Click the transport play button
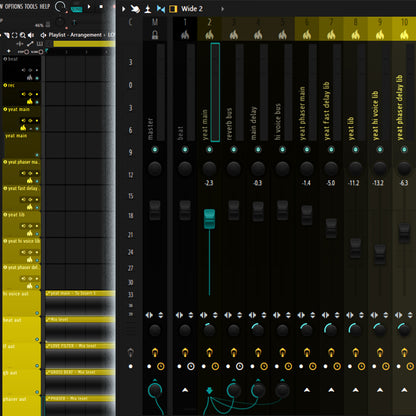Image resolution: width=416 pixels, height=416 pixels. (x=89, y=6)
